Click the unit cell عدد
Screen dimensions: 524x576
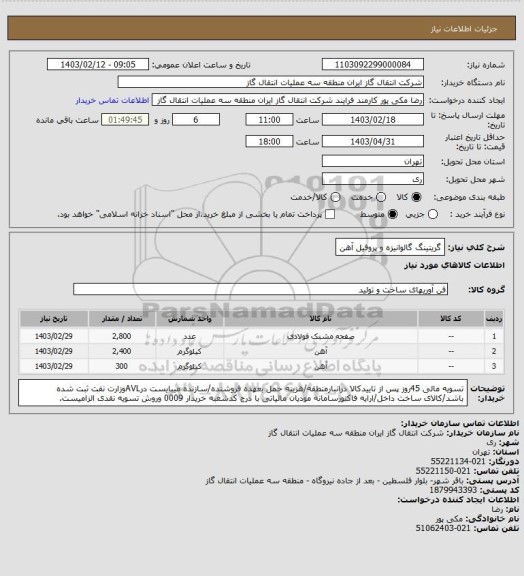click(x=190, y=336)
